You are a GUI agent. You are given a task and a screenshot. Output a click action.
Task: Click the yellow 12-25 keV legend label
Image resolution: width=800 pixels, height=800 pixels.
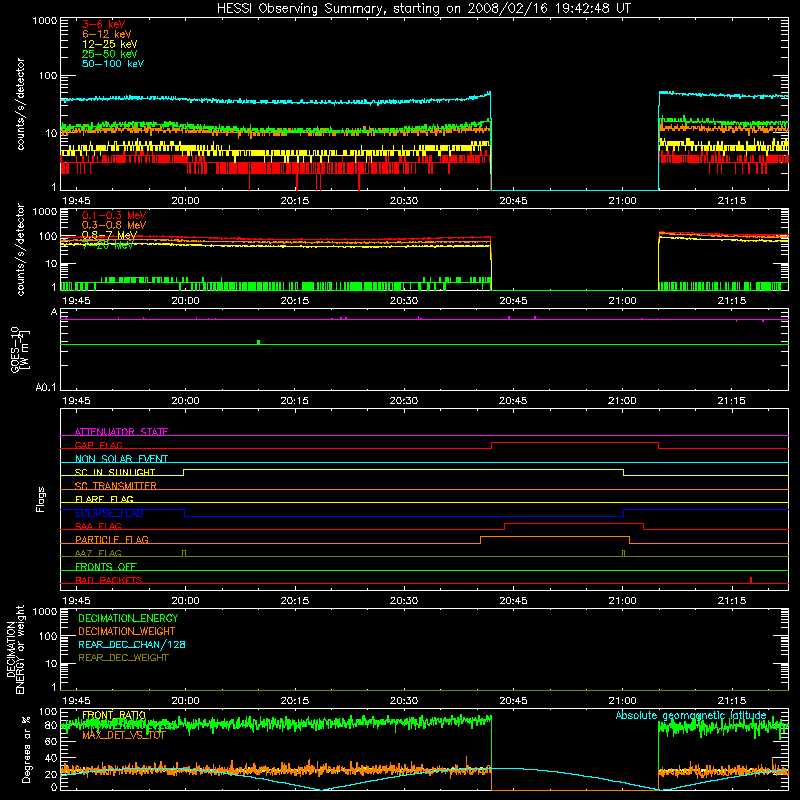pos(110,44)
